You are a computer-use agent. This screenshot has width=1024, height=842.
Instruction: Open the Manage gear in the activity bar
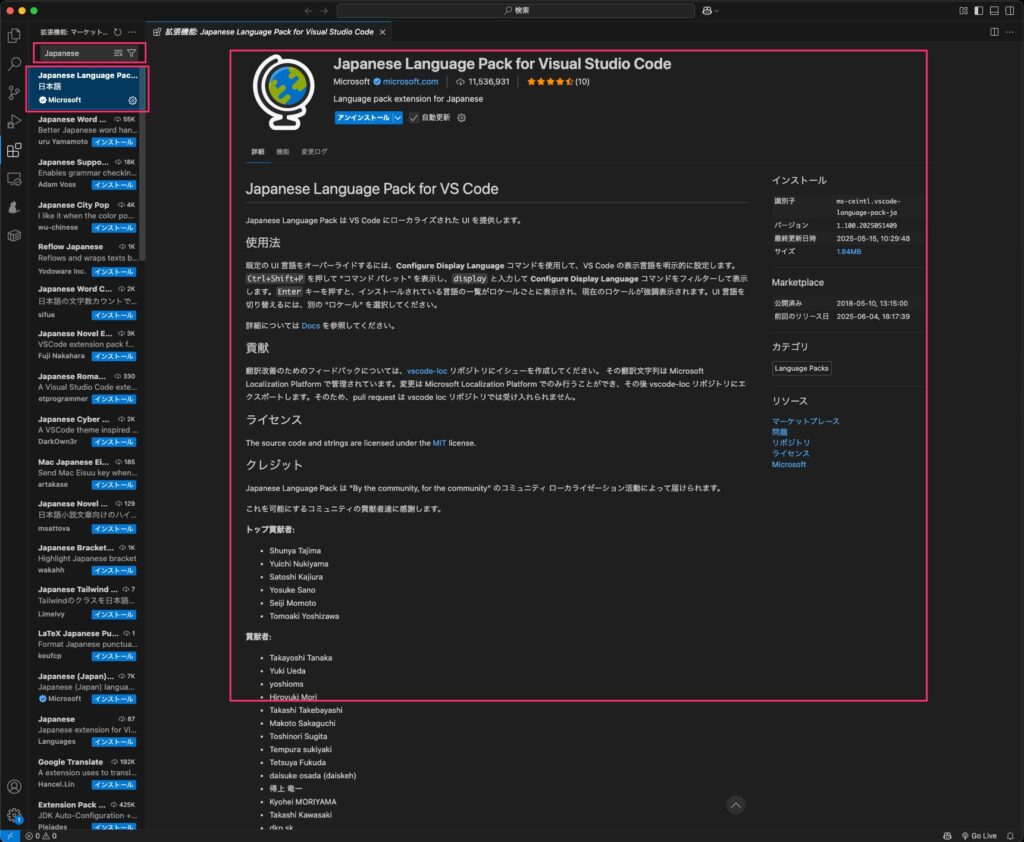coord(14,815)
